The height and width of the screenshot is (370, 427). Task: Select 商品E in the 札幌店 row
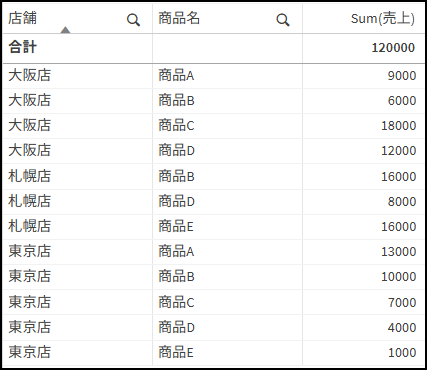coord(176,227)
